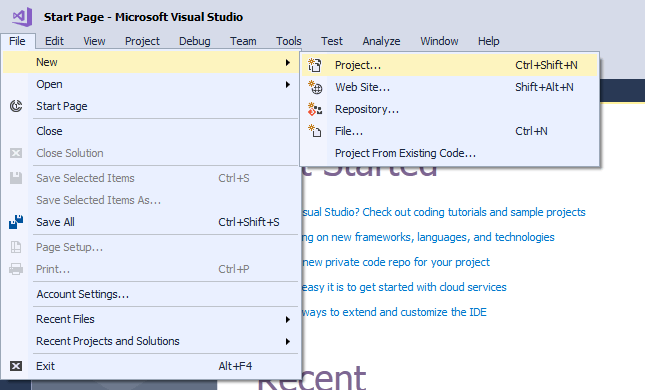This screenshot has width=645, height=390.
Task: Click the Recent heading on Start Page
Action: coord(312,378)
